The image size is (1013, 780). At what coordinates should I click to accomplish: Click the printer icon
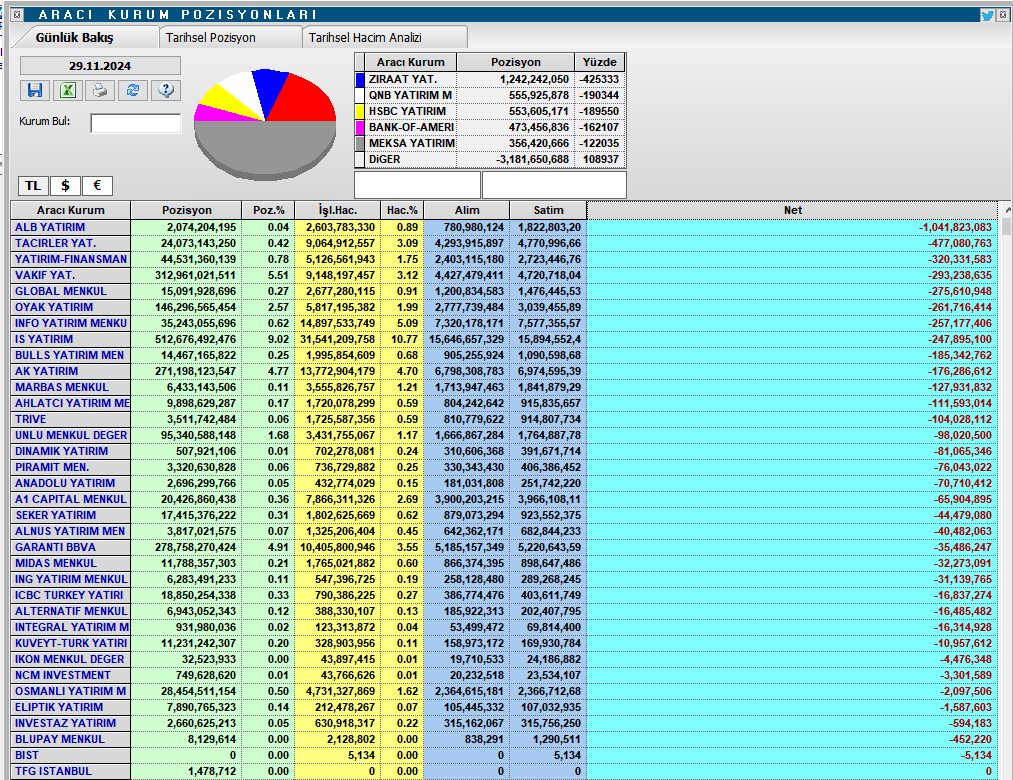(99, 90)
